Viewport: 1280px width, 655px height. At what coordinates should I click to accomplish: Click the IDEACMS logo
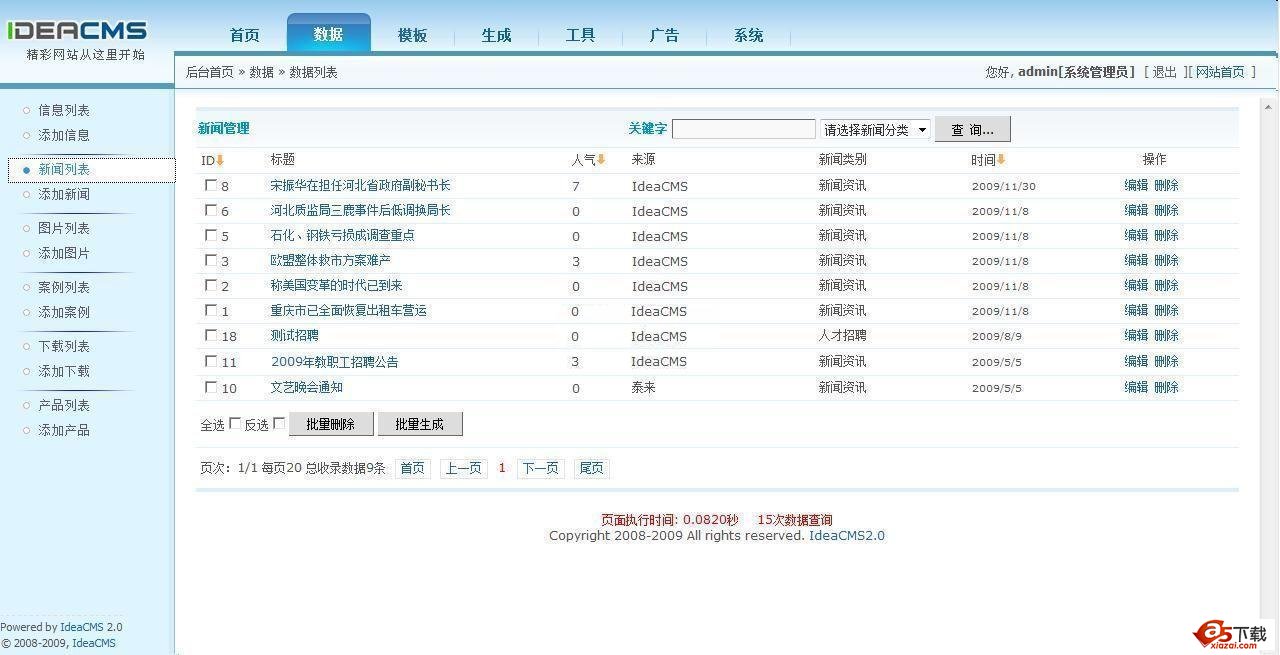coord(78,31)
